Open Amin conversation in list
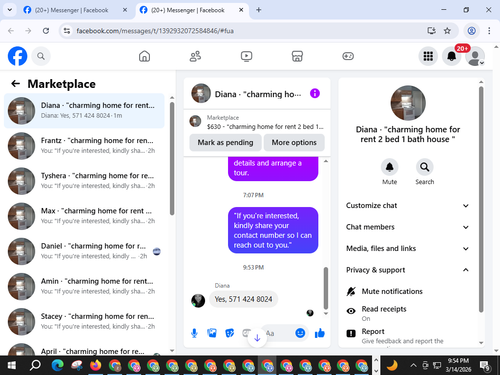This screenshot has height=375, width=500. coord(84,286)
